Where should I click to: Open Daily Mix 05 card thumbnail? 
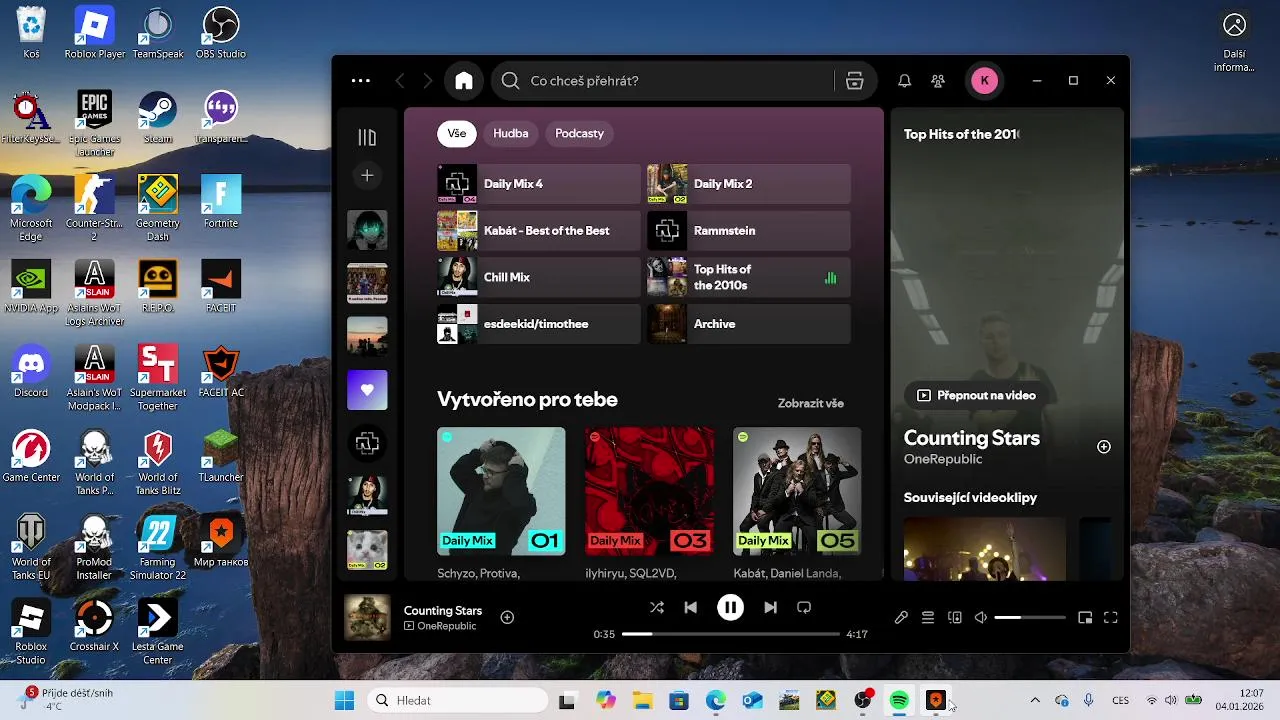tap(797, 491)
